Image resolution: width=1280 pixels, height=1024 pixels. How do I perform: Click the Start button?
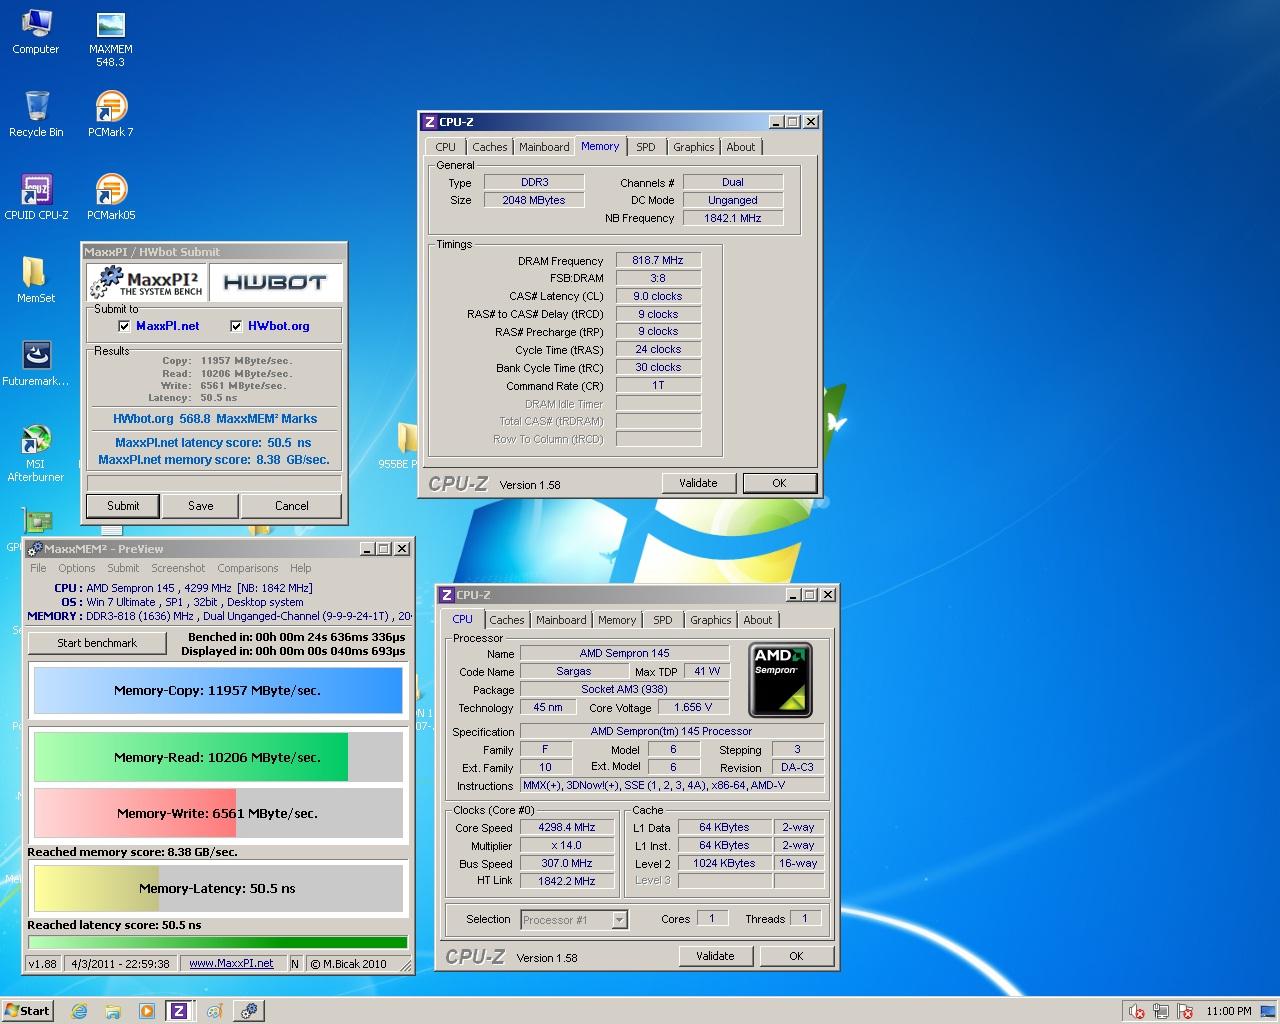[x=27, y=1010]
